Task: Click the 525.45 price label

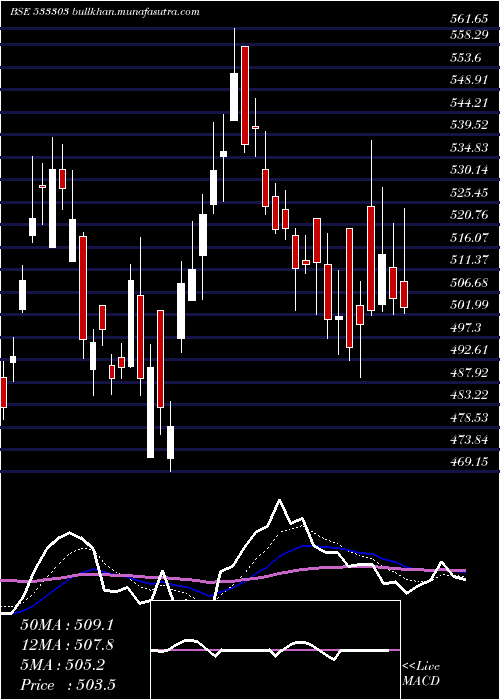Action: click(x=469, y=193)
